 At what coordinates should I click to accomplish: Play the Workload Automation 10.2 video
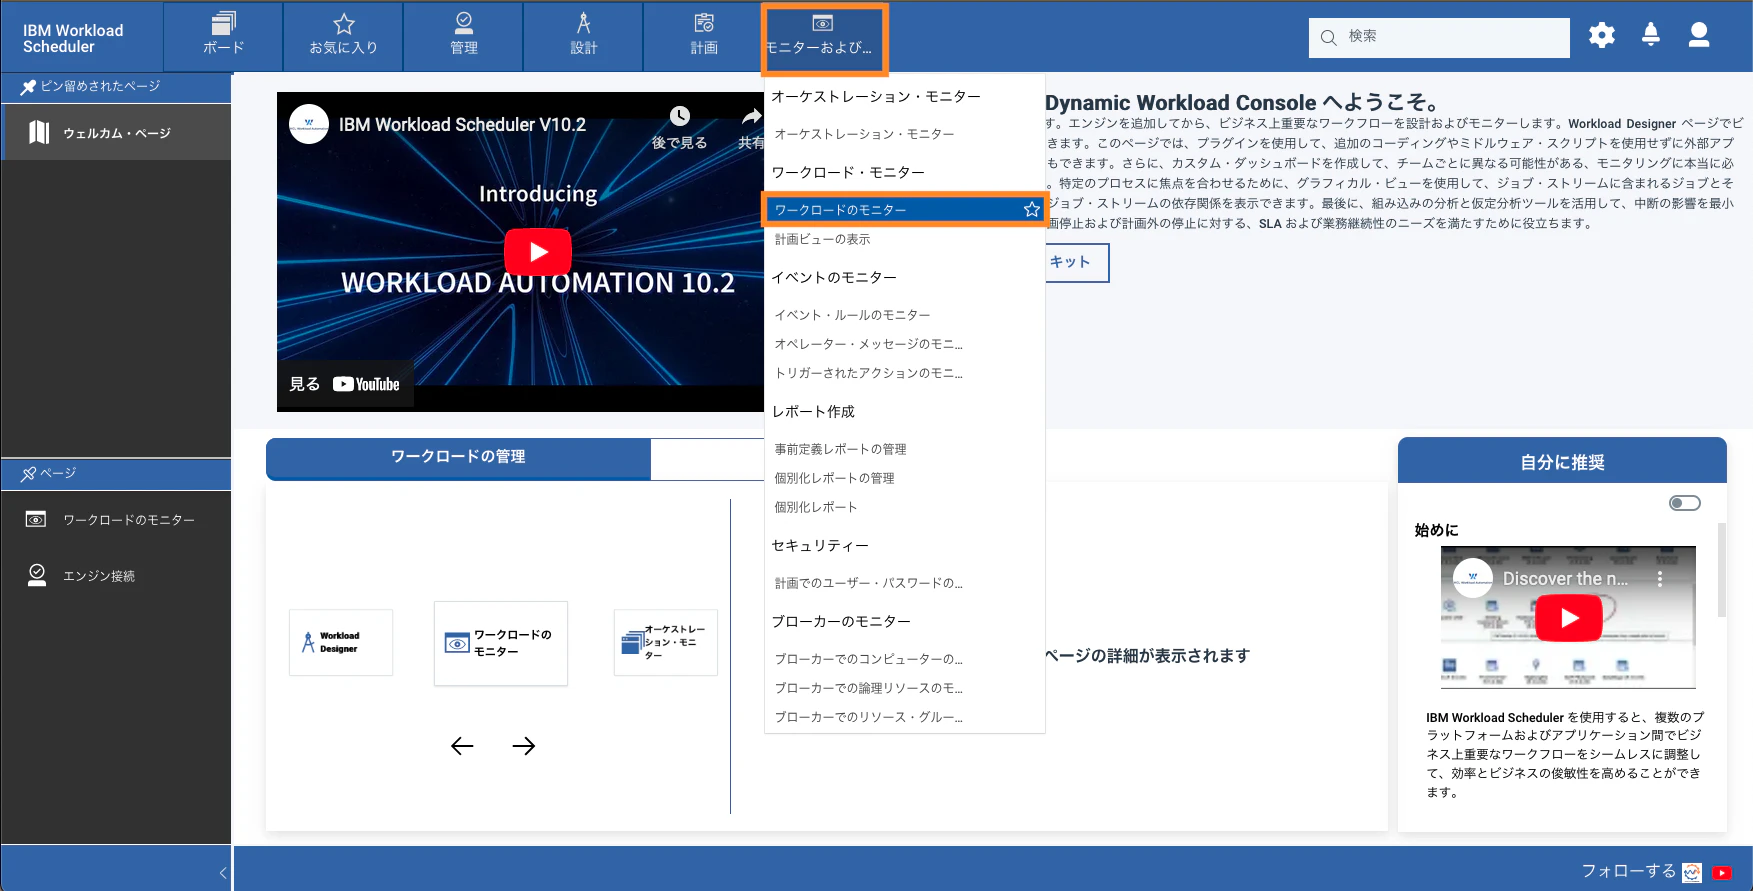point(538,252)
